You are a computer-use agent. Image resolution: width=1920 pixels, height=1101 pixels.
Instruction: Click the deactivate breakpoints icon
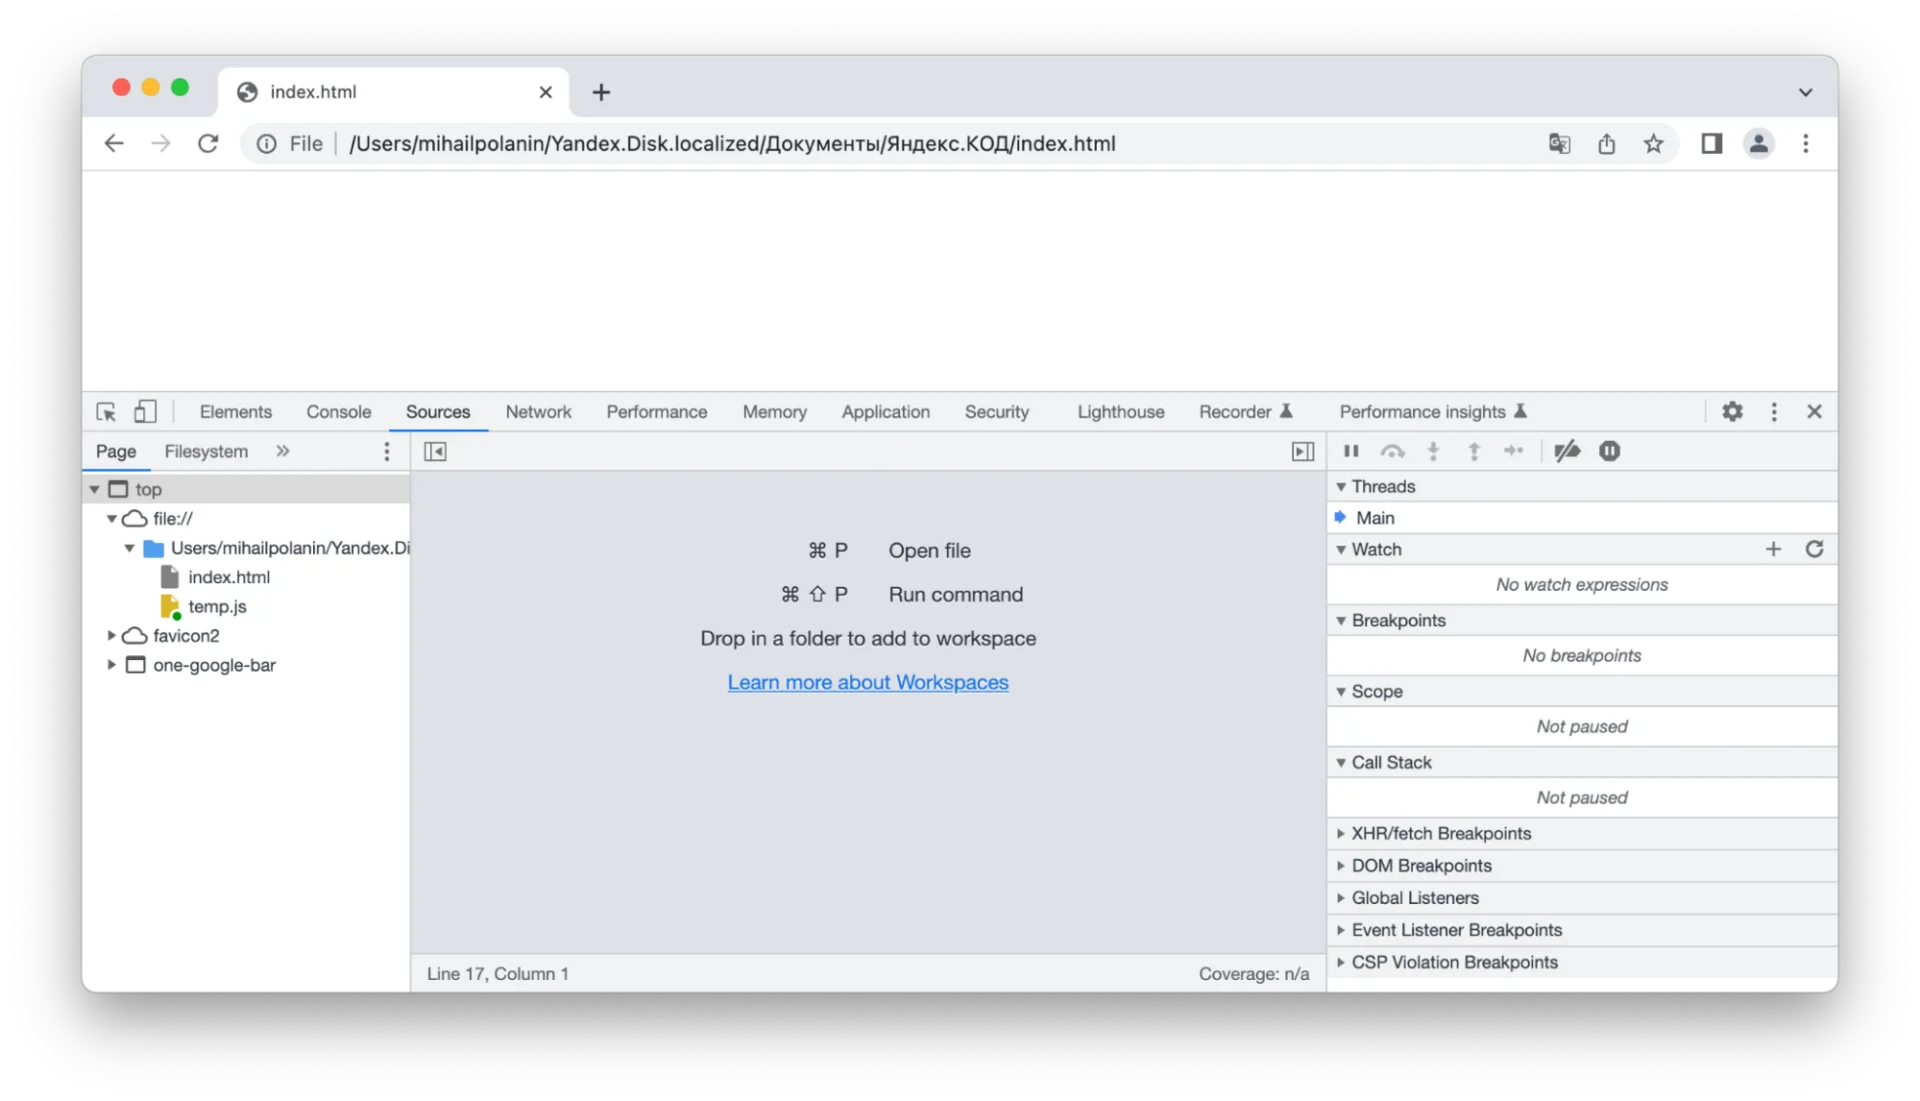click(x=1567, y=451)
